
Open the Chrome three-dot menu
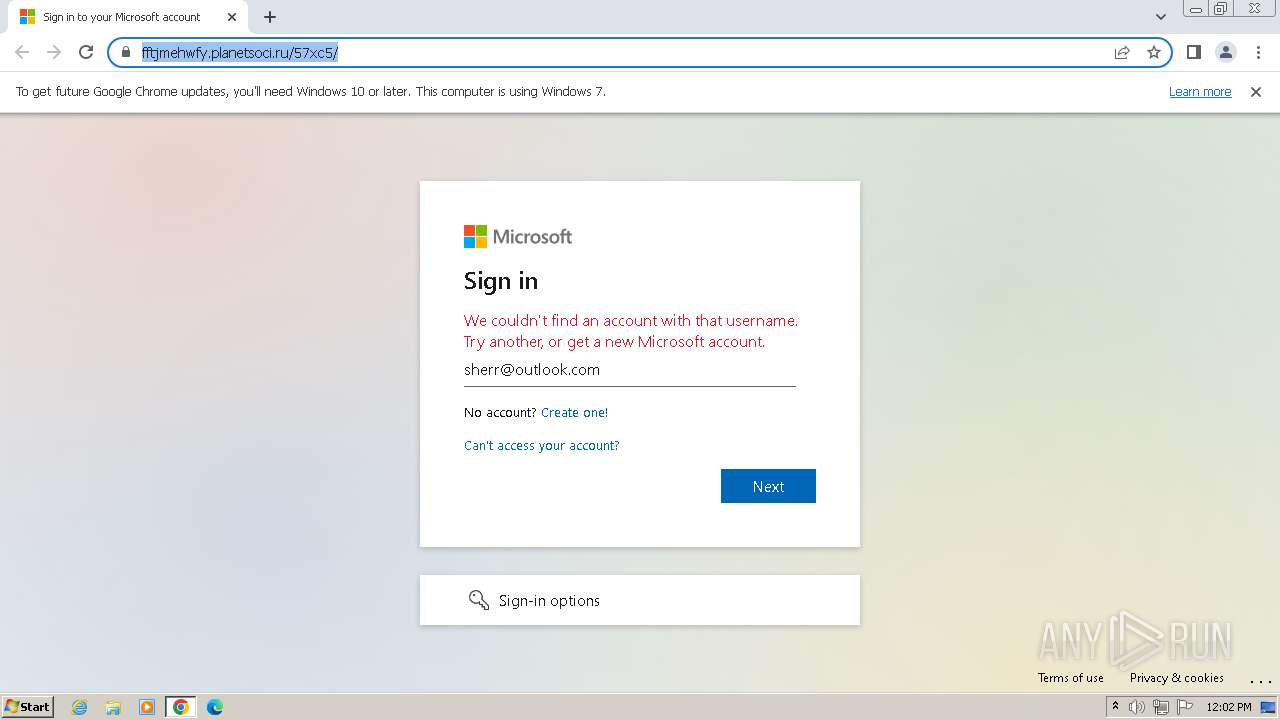click(x=1257, y=52)
